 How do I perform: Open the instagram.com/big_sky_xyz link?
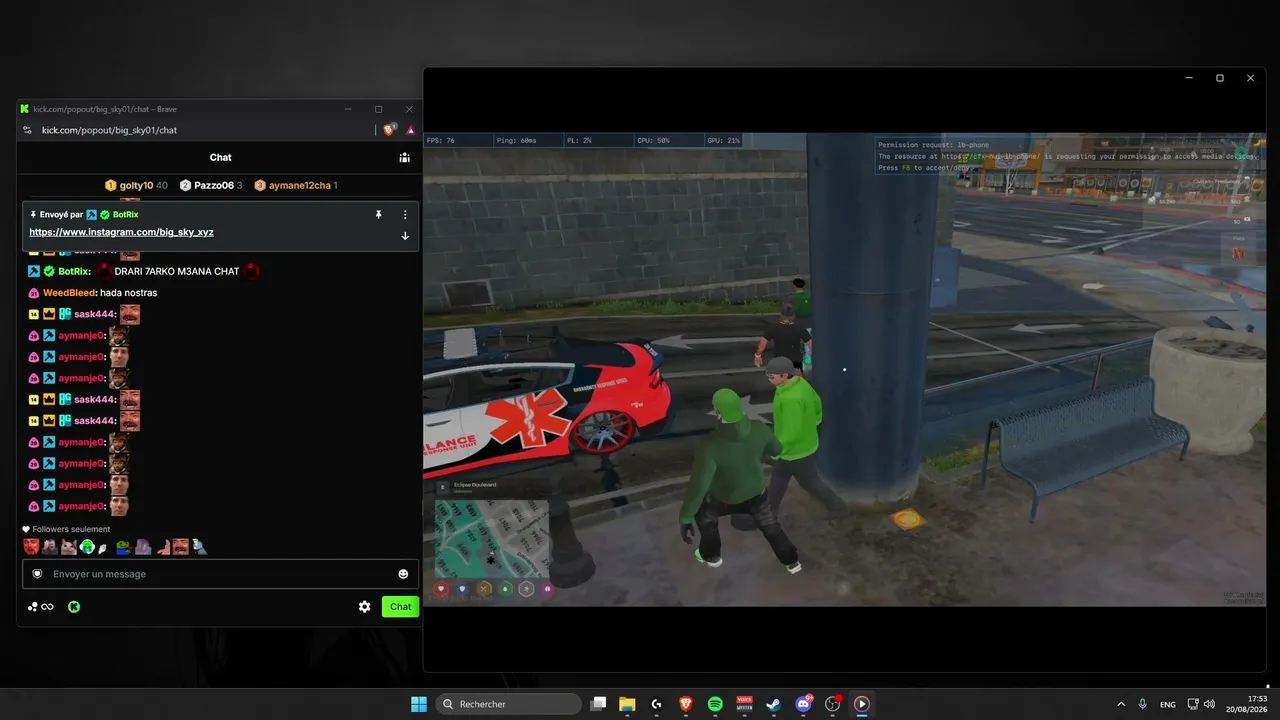pos(121,232)
